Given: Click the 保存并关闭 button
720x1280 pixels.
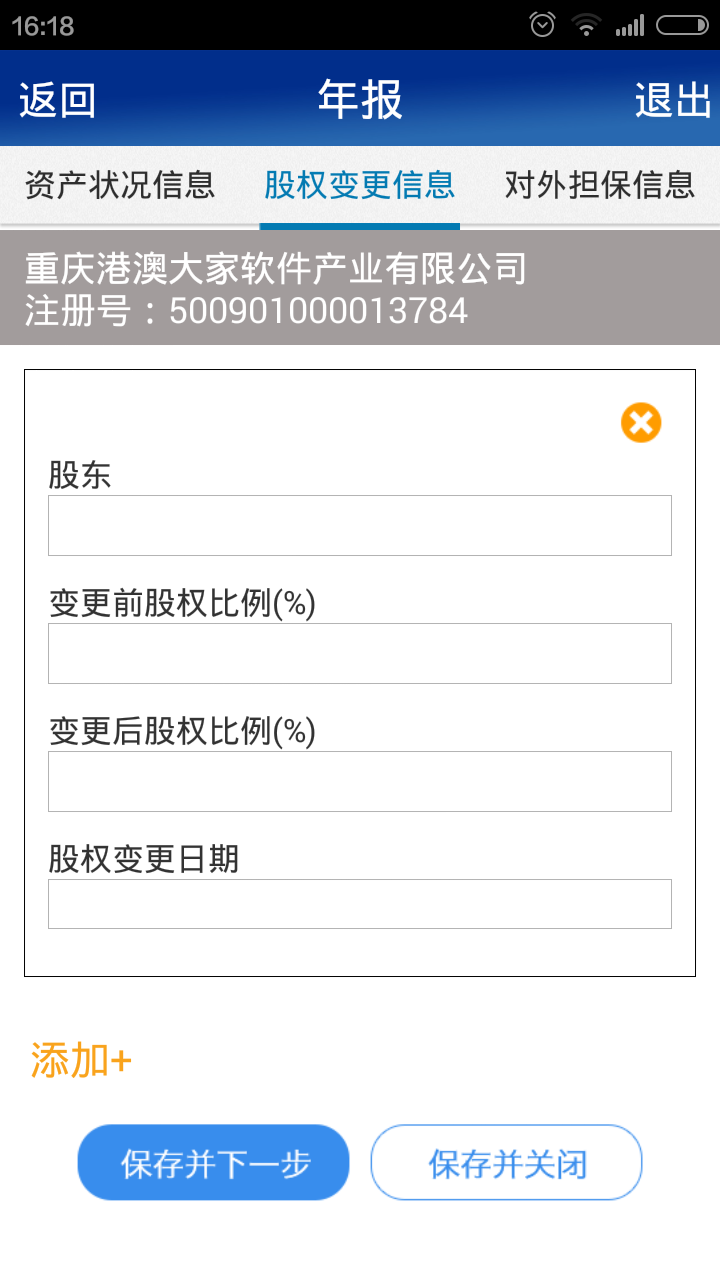Looking at the screenshot, I should point(506,1163).
